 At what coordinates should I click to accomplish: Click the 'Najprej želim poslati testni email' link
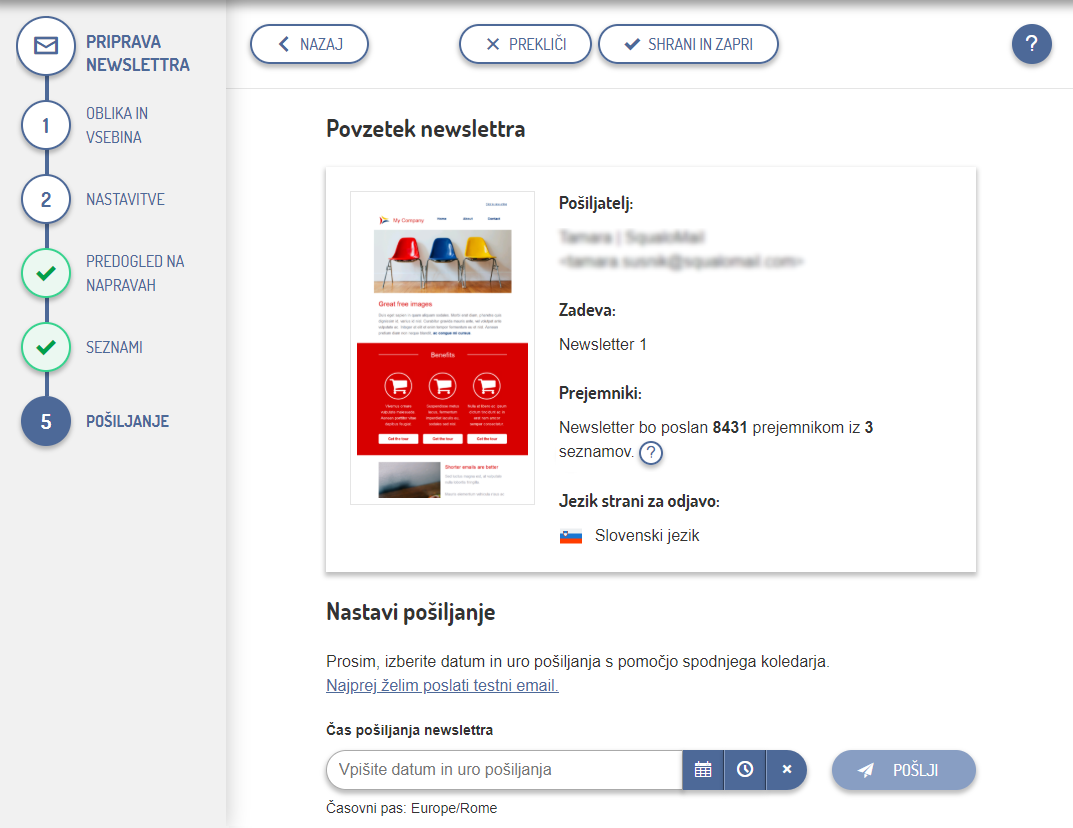pos(442,686)
